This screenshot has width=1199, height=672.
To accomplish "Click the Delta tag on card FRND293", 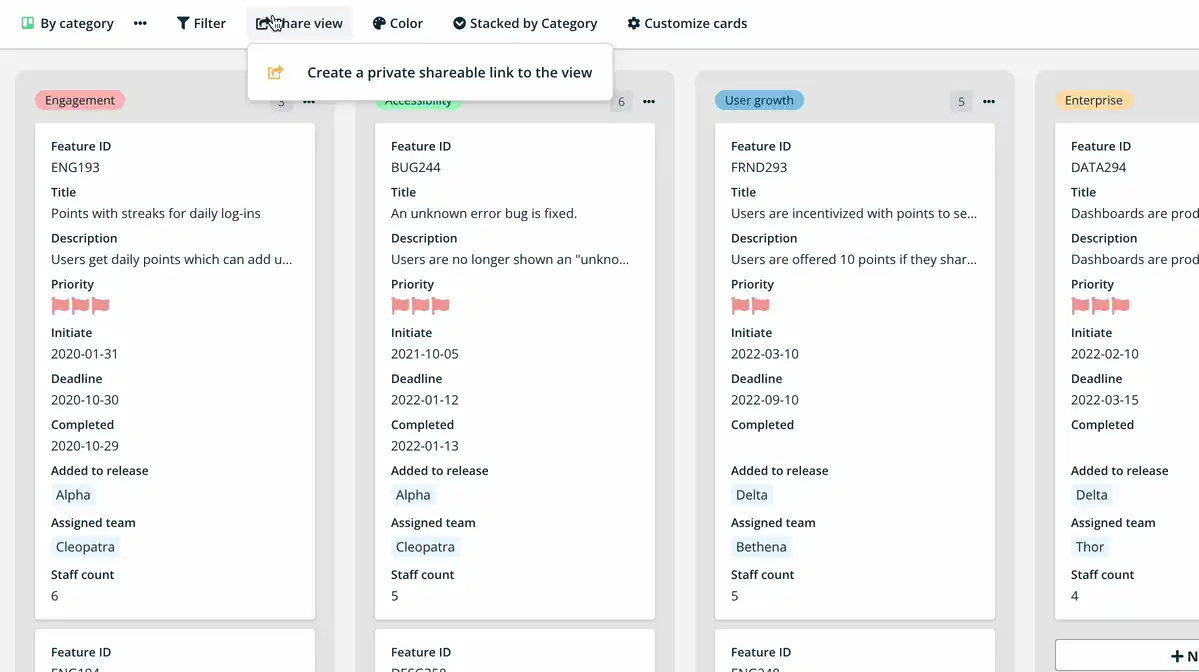I will pyautogui.click(x=751, y=494).
